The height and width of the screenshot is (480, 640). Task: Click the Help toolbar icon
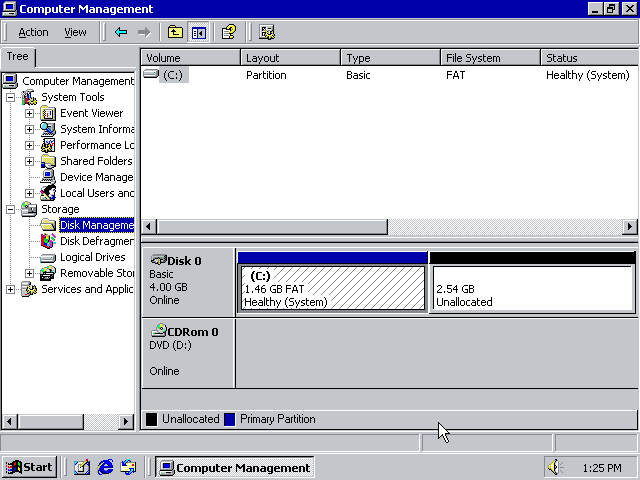[x=229, y=32]
